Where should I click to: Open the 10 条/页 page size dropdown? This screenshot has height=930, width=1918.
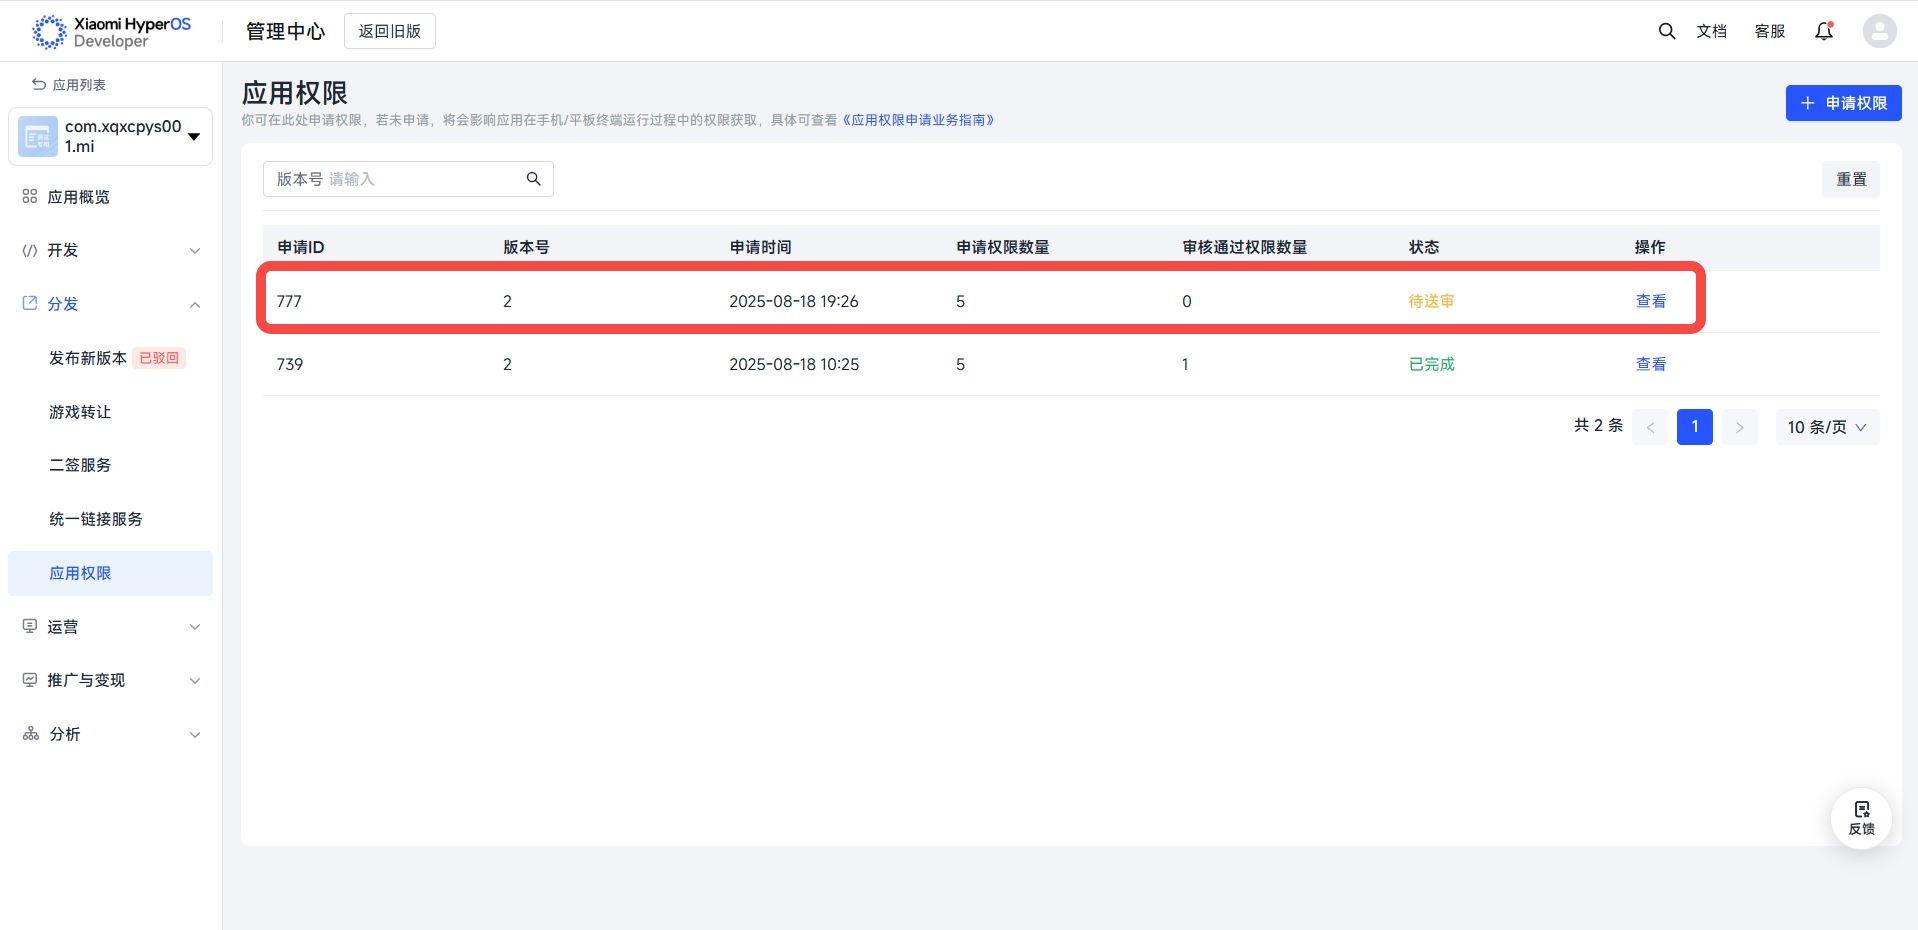pos(1826,427)
